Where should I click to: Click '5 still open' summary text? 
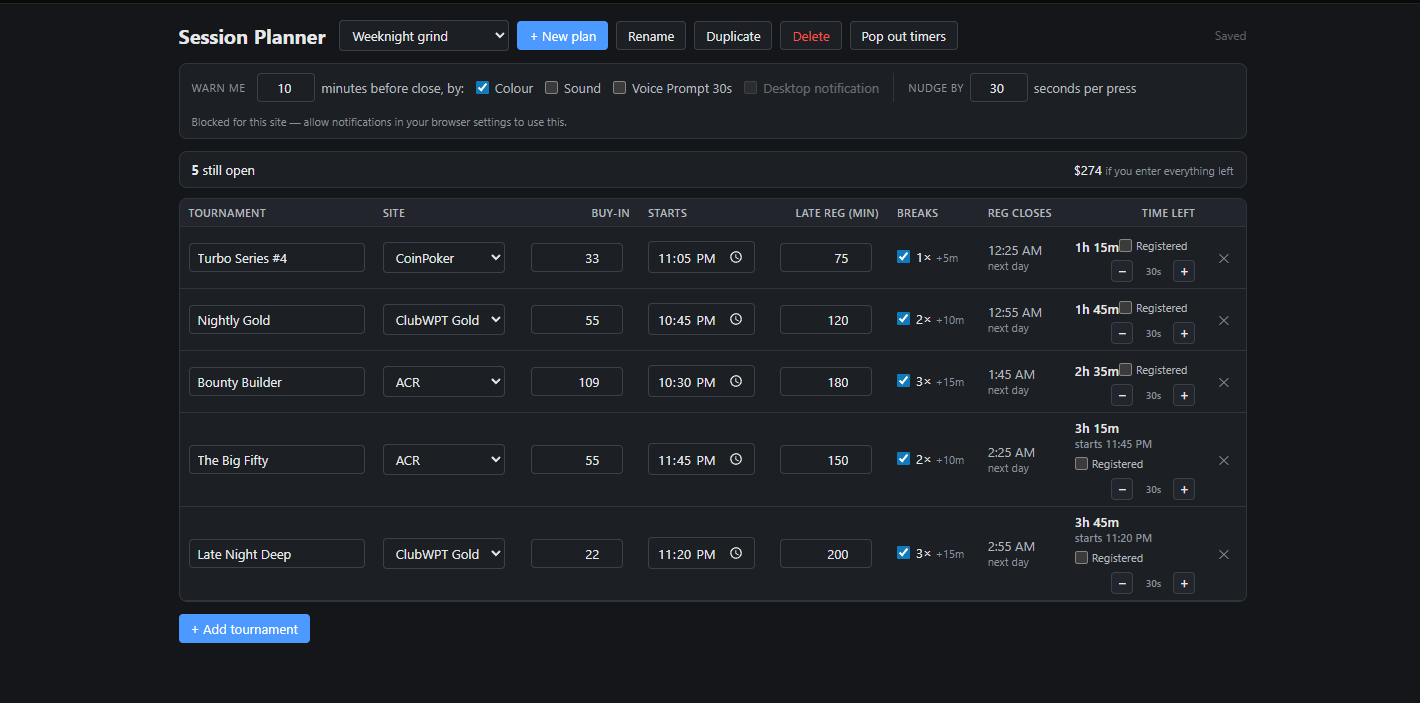click(x=223, y=170)
